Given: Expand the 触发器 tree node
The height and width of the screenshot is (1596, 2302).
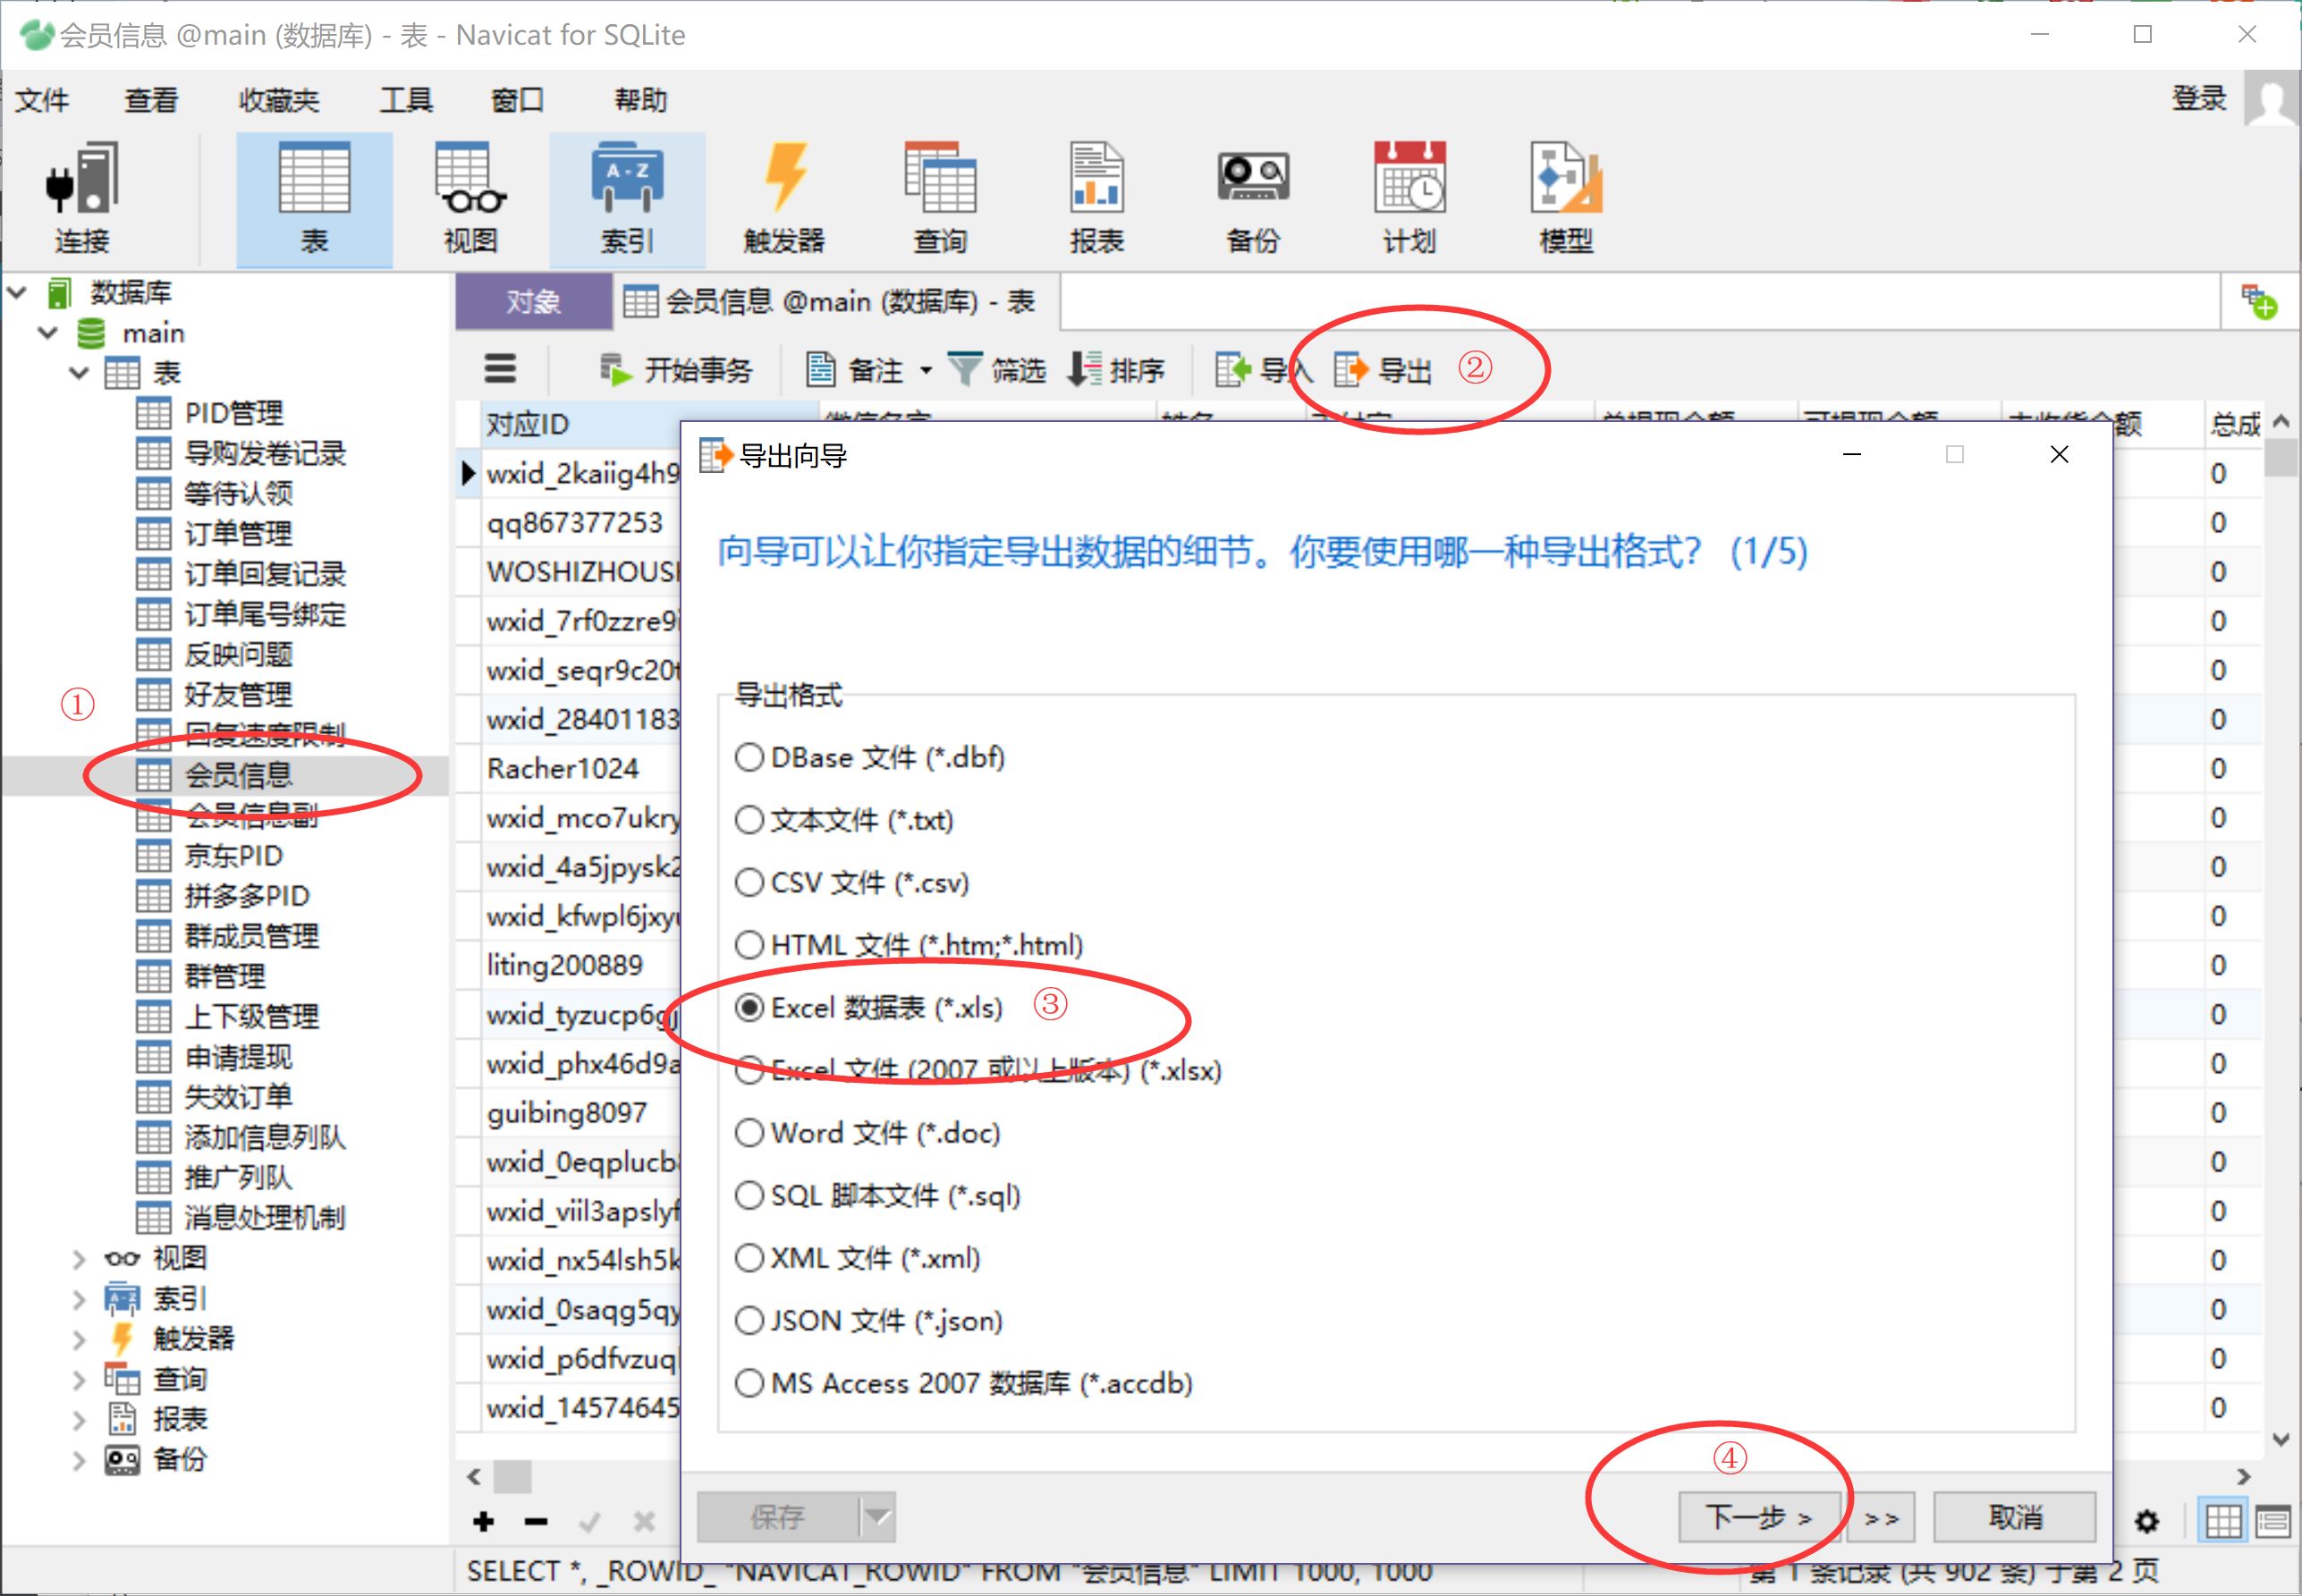Looking at the screenshot, I should (79, 1339).
